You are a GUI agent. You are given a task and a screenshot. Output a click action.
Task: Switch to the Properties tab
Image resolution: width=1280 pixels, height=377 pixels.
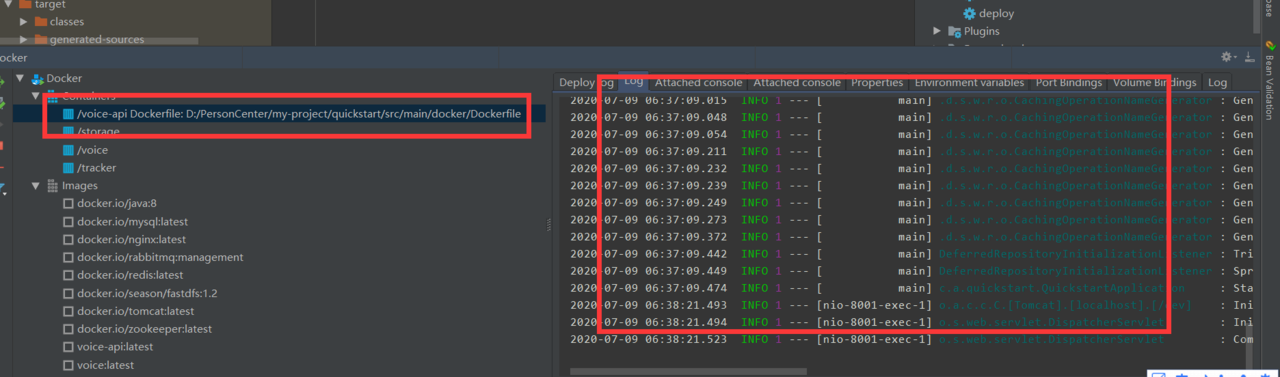pyautogui.click(x=877, y=82)
